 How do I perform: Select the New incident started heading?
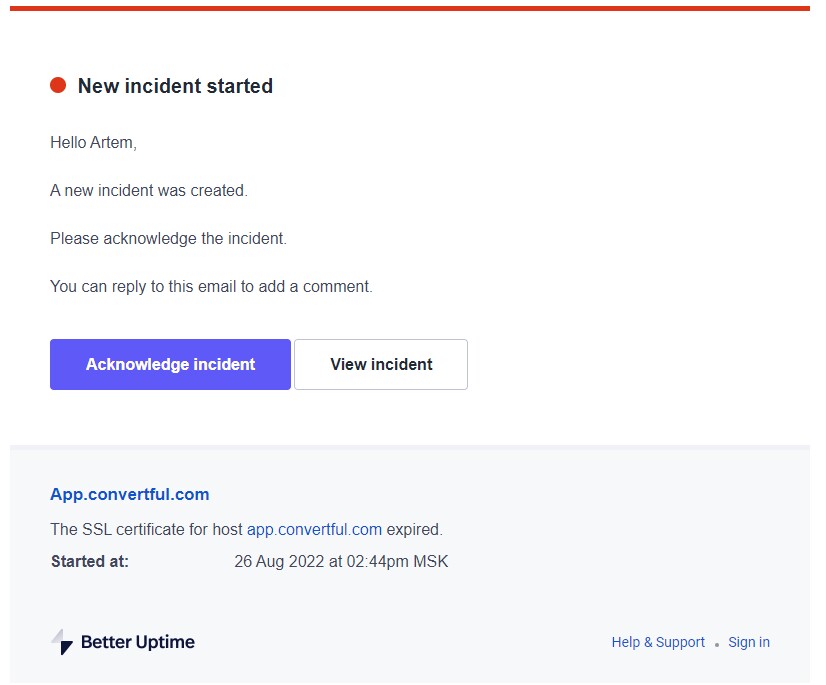(175, 86)
